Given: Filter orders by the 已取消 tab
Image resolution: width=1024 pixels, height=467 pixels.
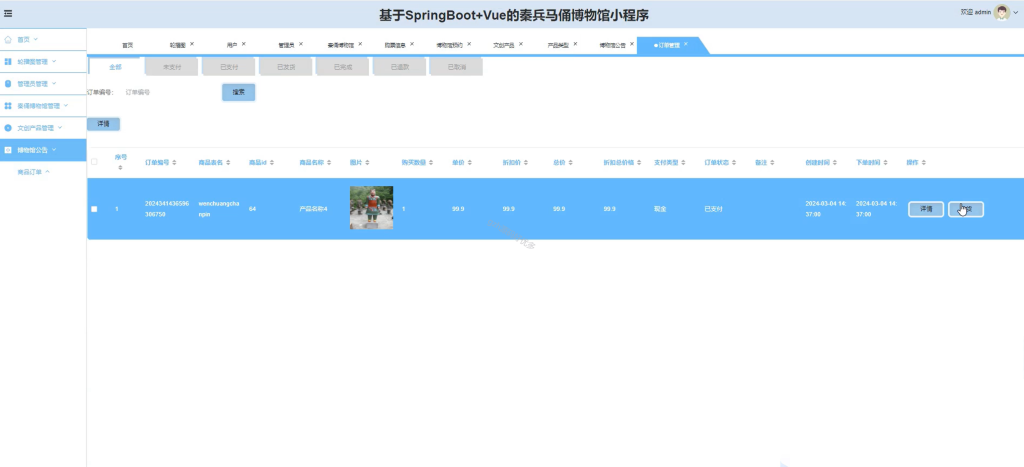Looking at the screenshot, I should click(456, 67).
